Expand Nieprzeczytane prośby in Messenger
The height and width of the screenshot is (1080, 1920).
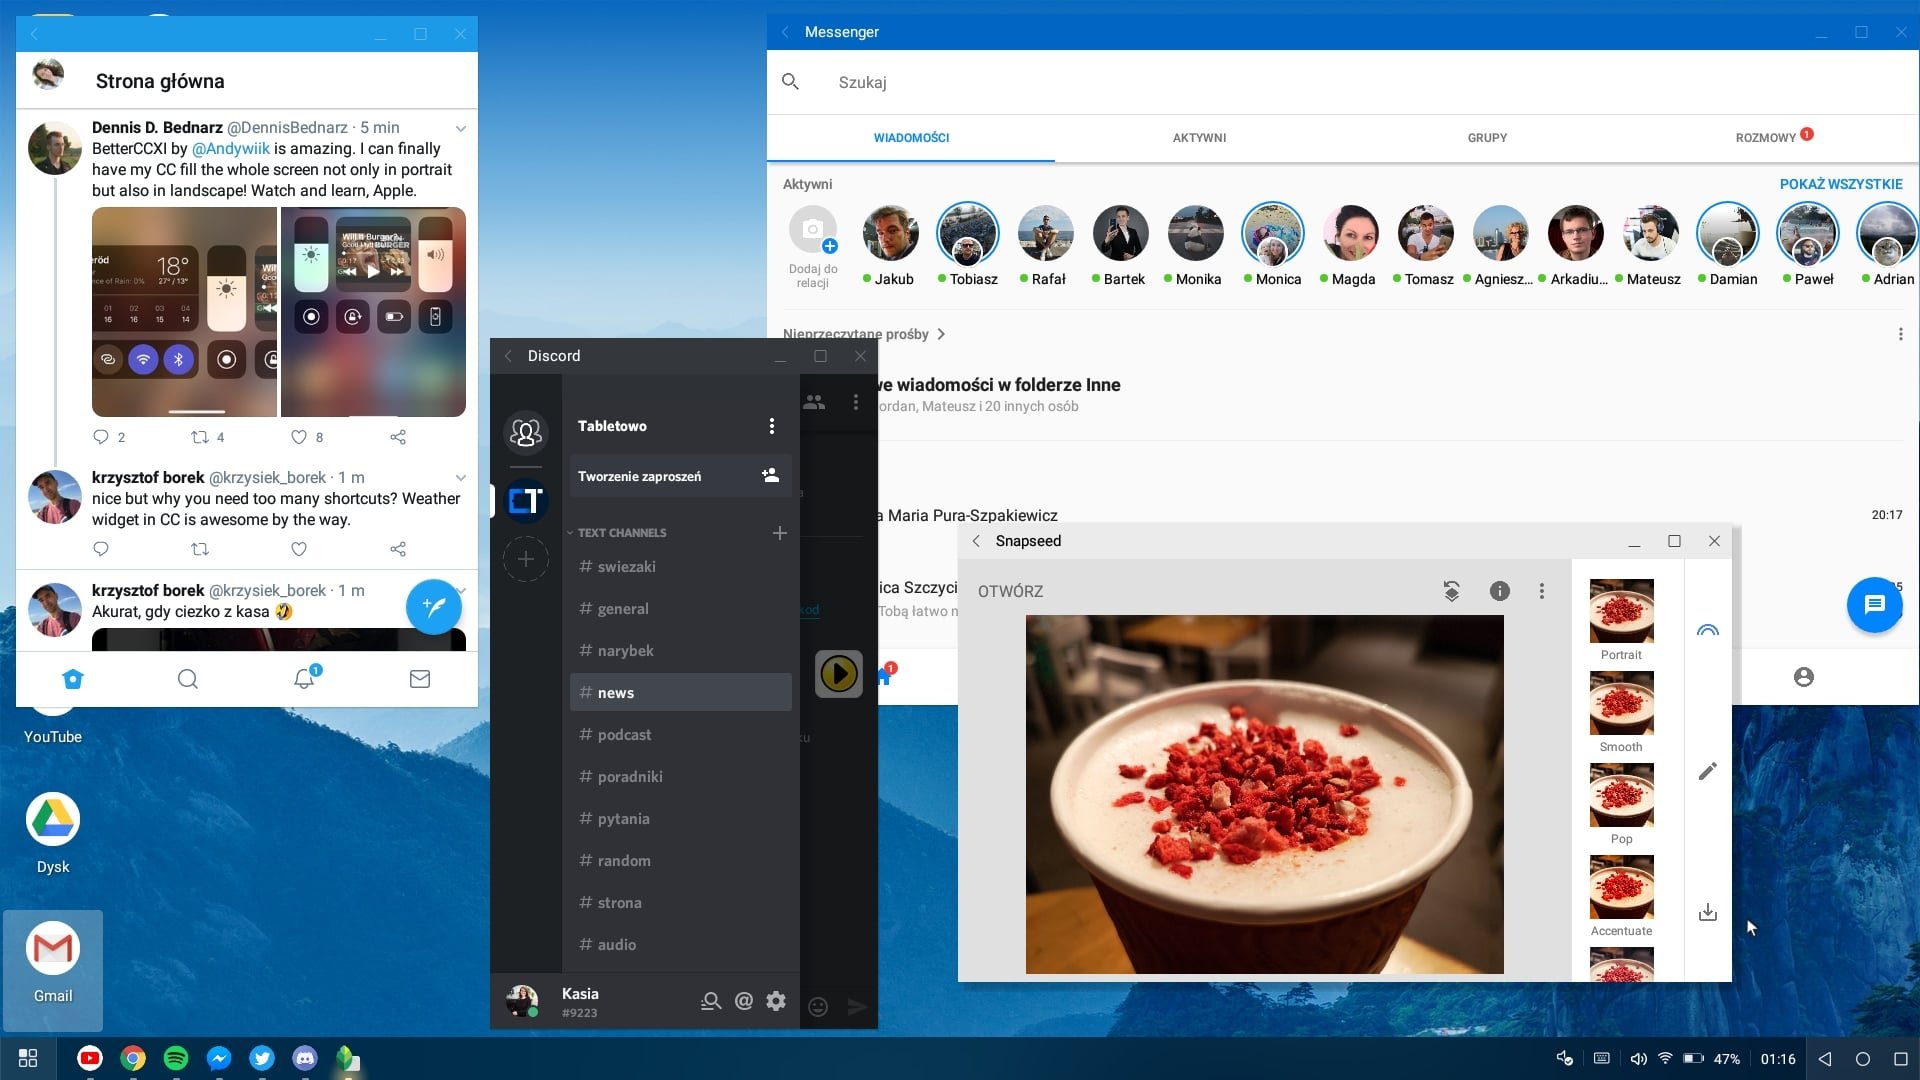[864, 334]
